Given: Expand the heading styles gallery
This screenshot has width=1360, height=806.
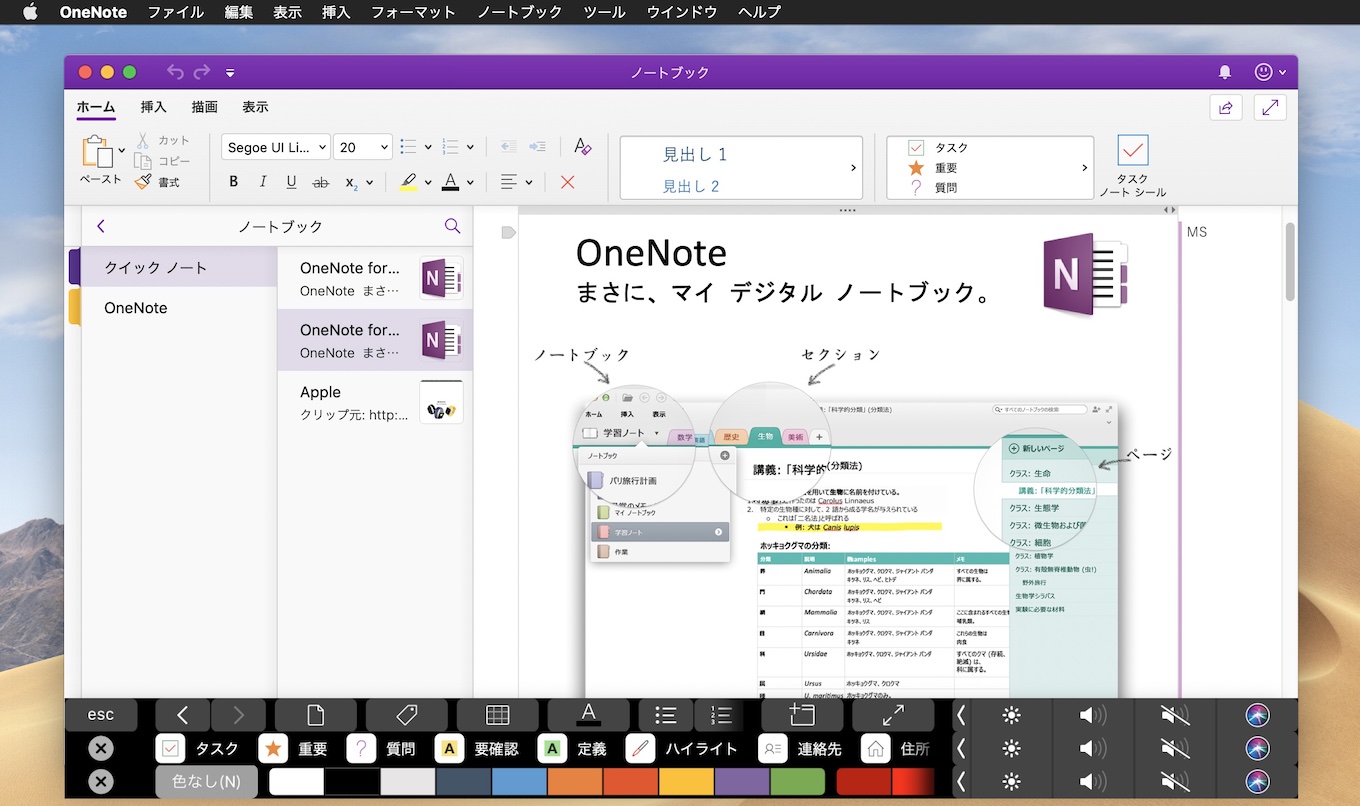Looking at the screenshot, I should point(853,168).
